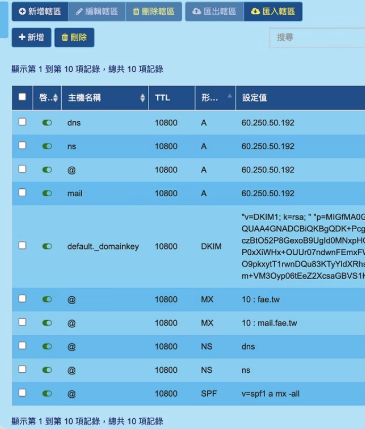Click the 編輯轄區 (edit zone) button

[97, 11]
